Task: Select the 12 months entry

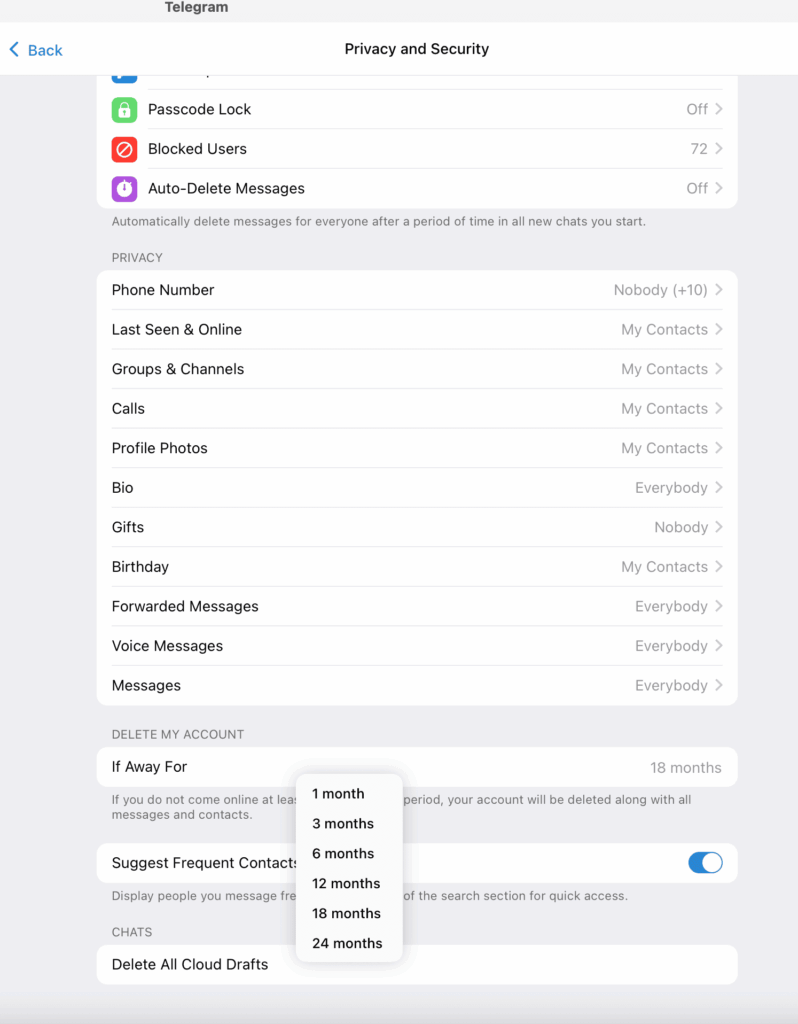Action: coord(346,884)
